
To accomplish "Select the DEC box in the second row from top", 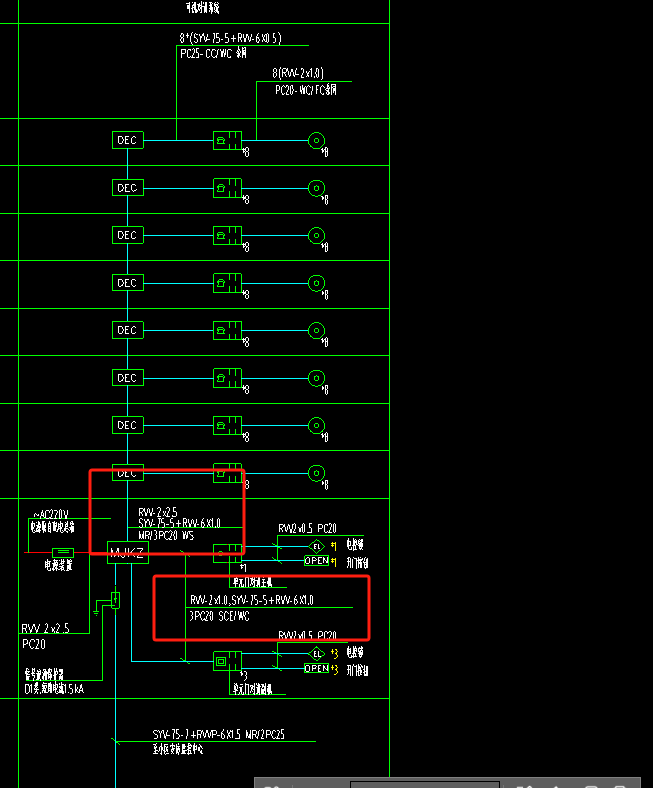I will coord(128,188).
